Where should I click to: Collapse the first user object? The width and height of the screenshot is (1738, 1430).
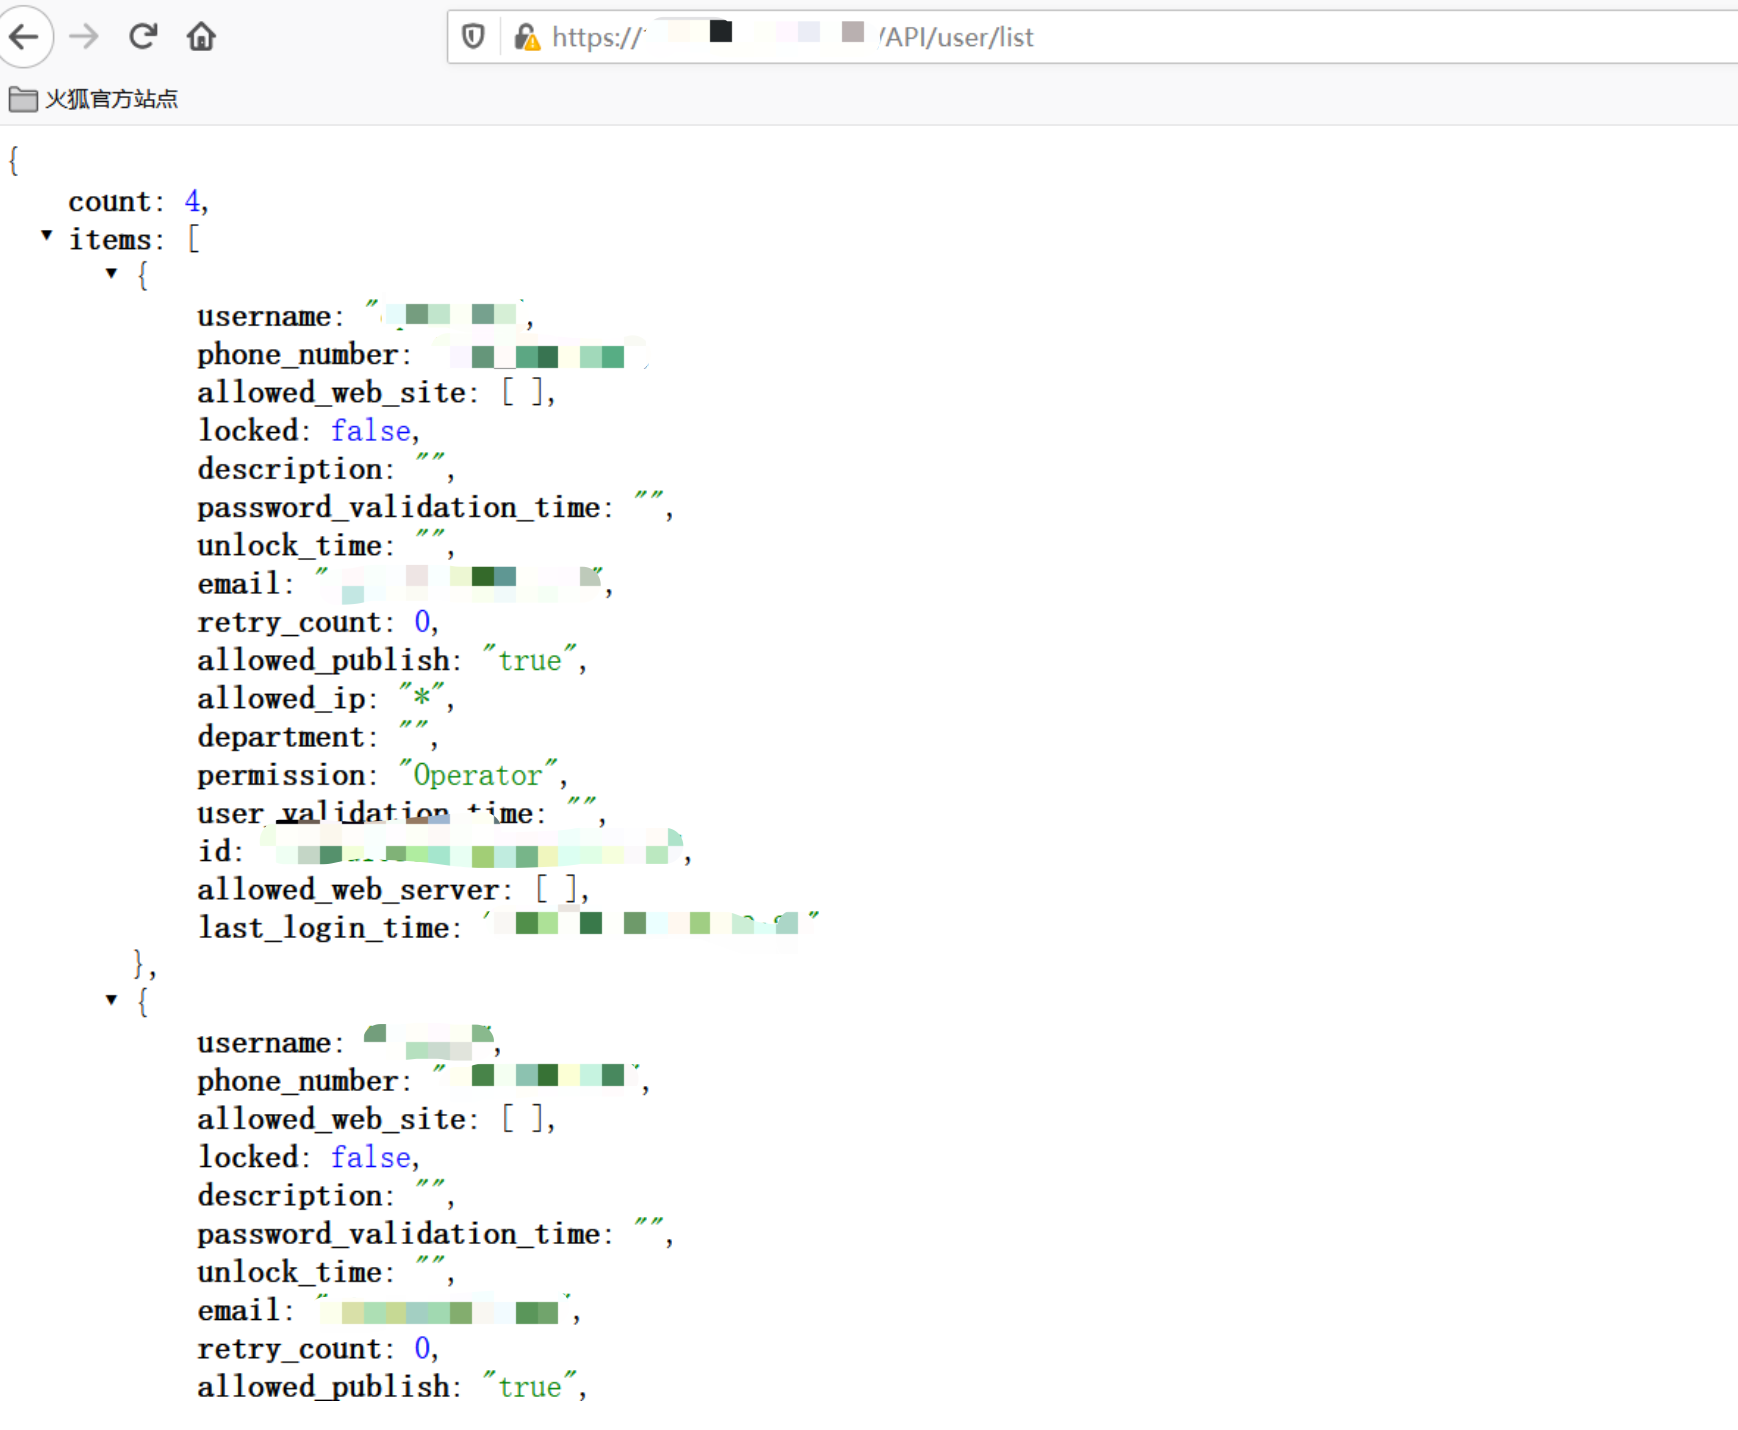coord(111,273)
